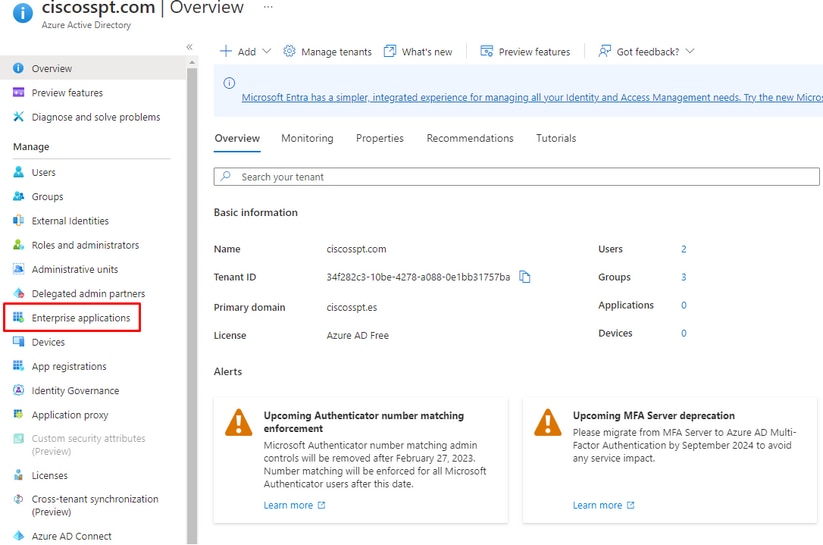823x545 pixels.
Task: Open the Applications count link 0
Action: click(683, 305)
